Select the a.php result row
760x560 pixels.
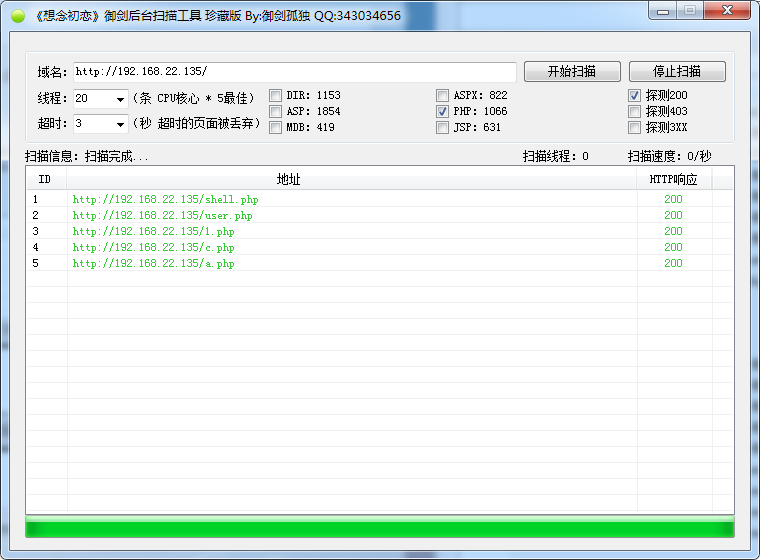click(x=380, y=263)
